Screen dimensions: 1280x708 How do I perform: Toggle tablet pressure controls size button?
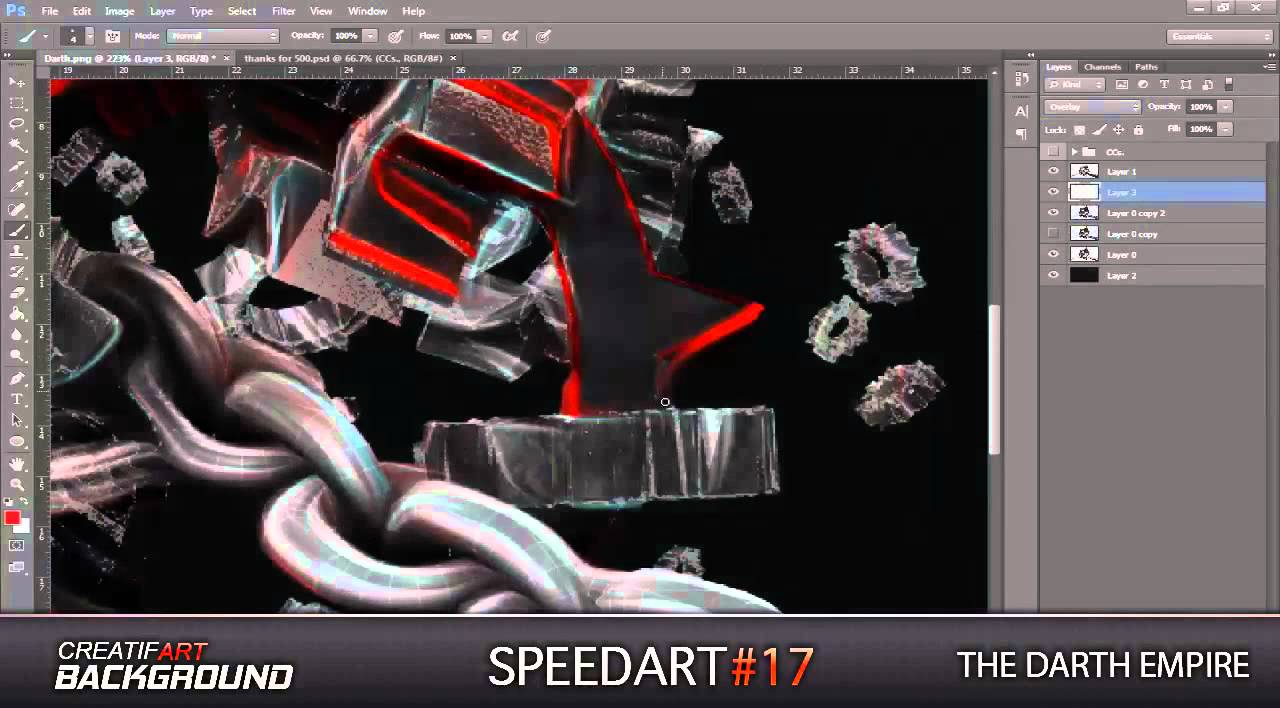click(543, 36)
